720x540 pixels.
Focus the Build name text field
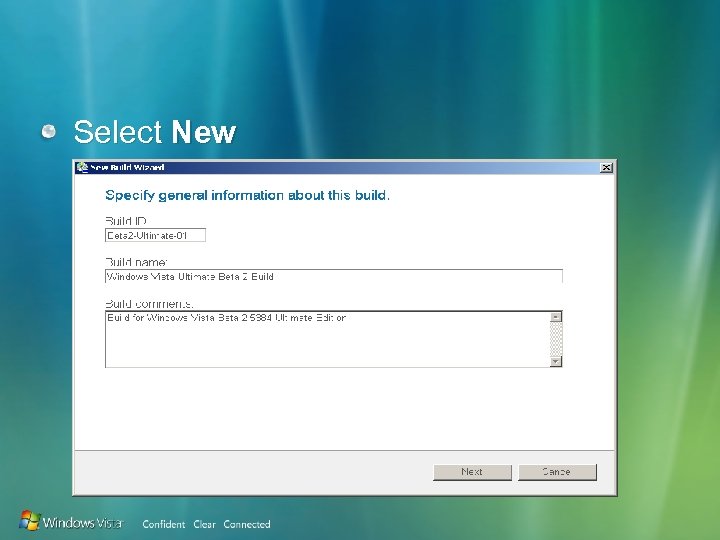[x=333, y=276]
